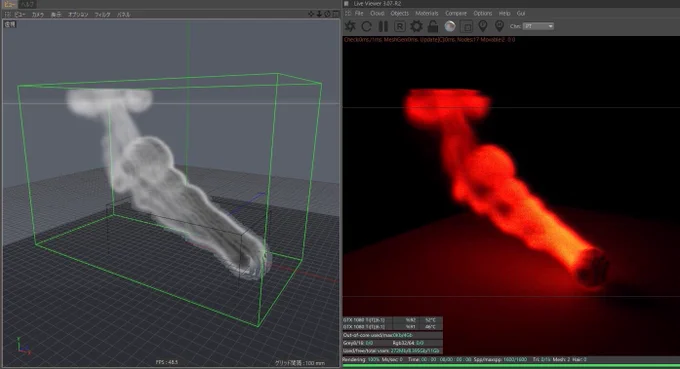
Task: Click the Rendering 100% status text
Action: tap(361, 359)
